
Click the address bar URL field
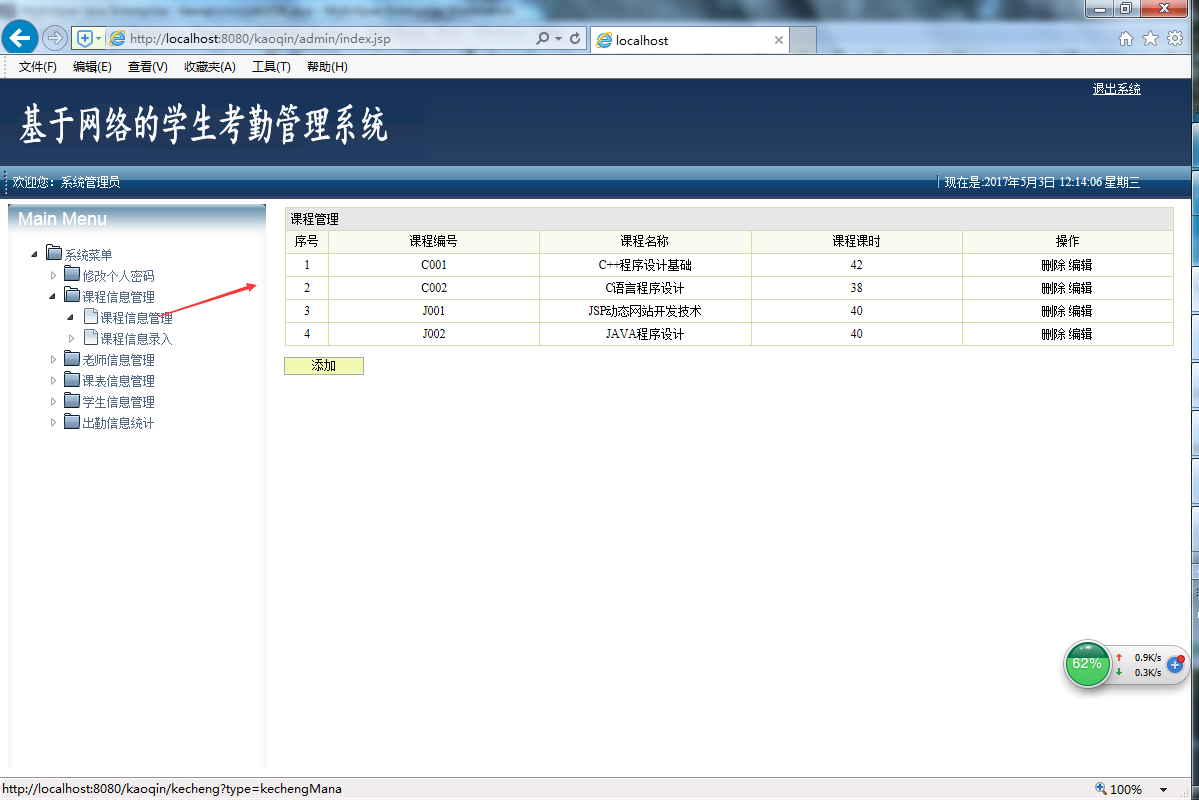coord(329,38)
